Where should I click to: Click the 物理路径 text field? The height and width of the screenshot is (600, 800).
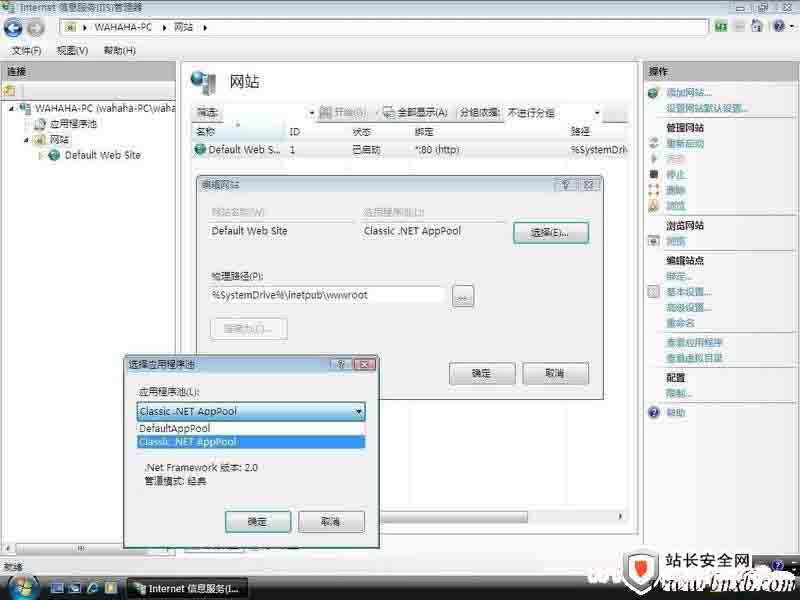327,295
